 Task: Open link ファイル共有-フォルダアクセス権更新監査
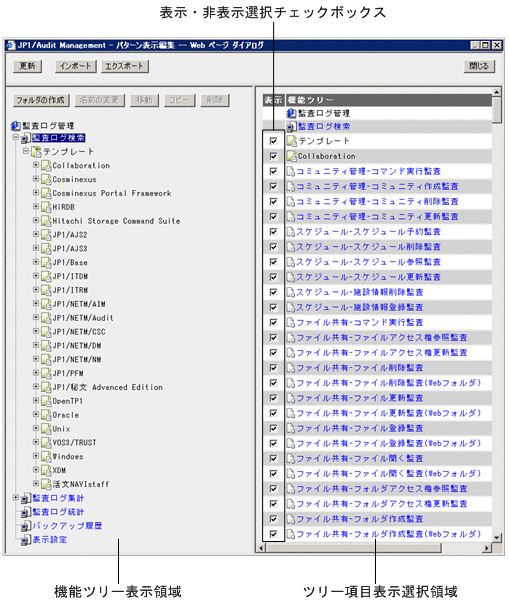click(382, 504)
